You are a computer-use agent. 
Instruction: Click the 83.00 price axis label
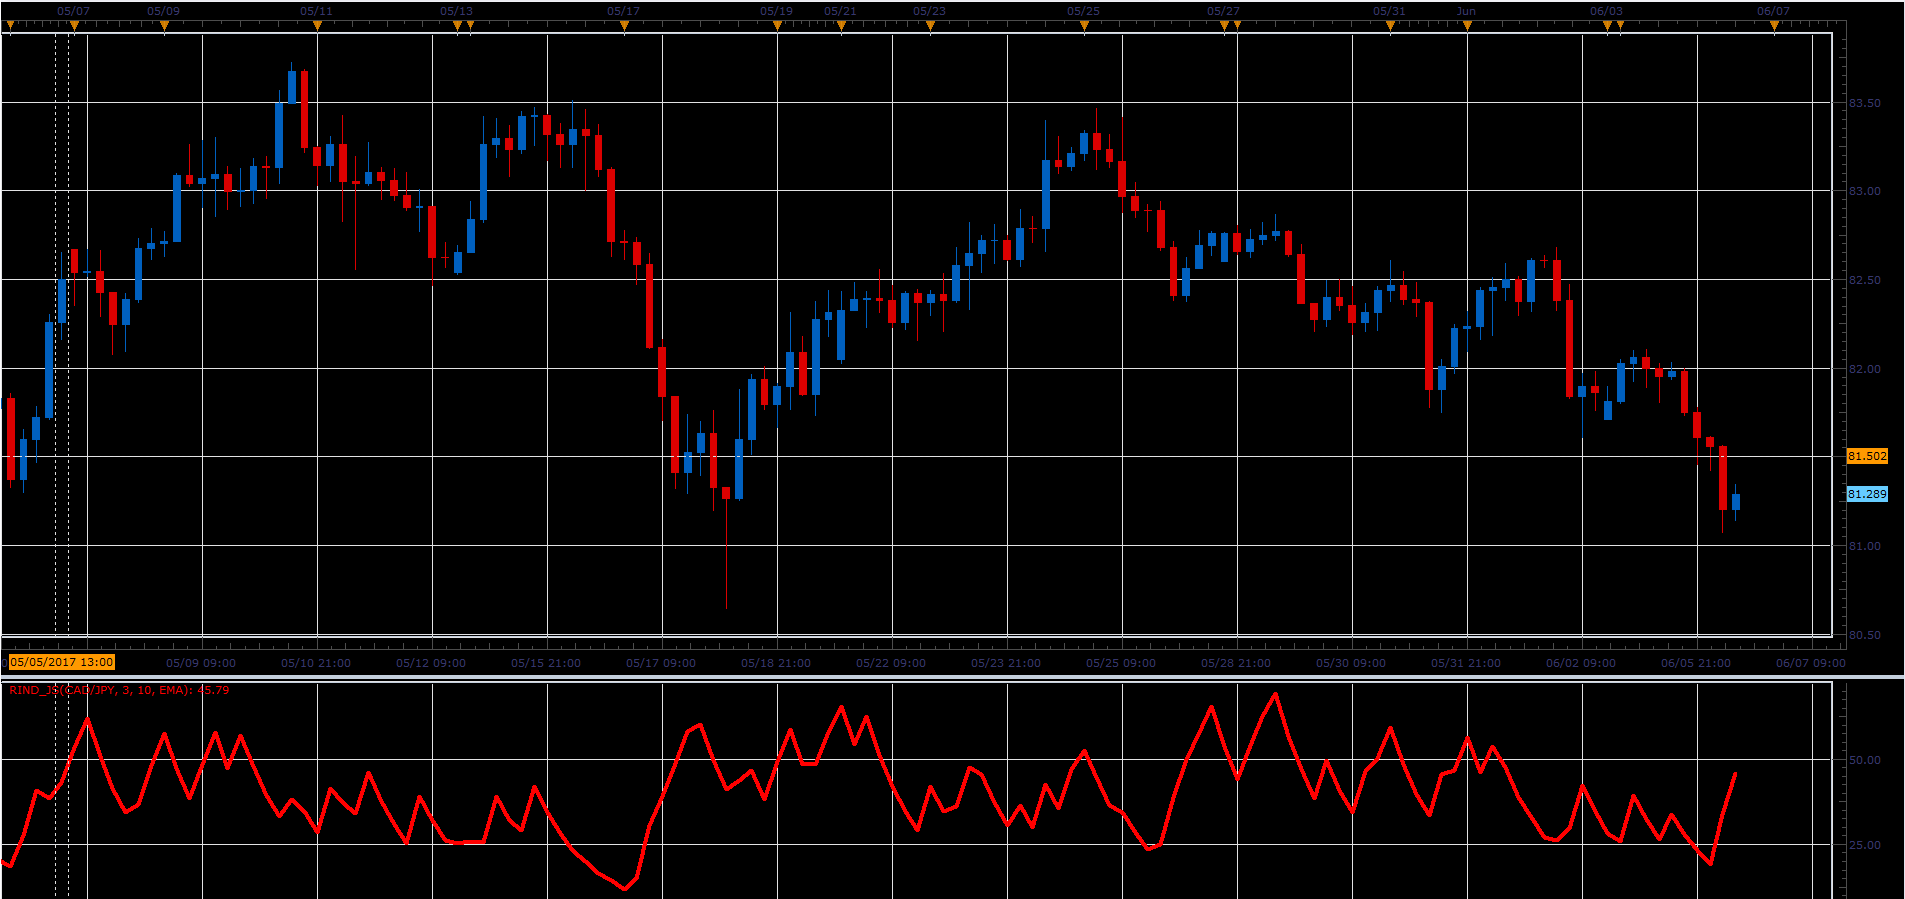coord(1864,191)
